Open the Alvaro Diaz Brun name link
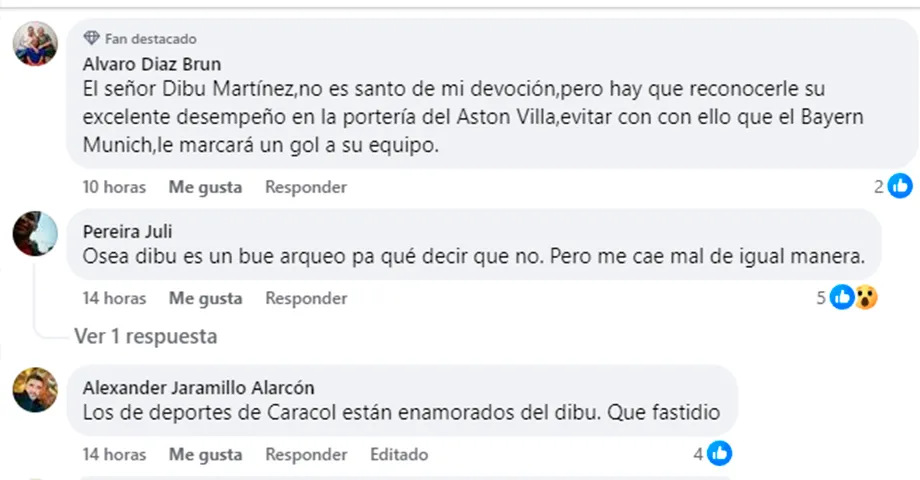 pos(151,64)
